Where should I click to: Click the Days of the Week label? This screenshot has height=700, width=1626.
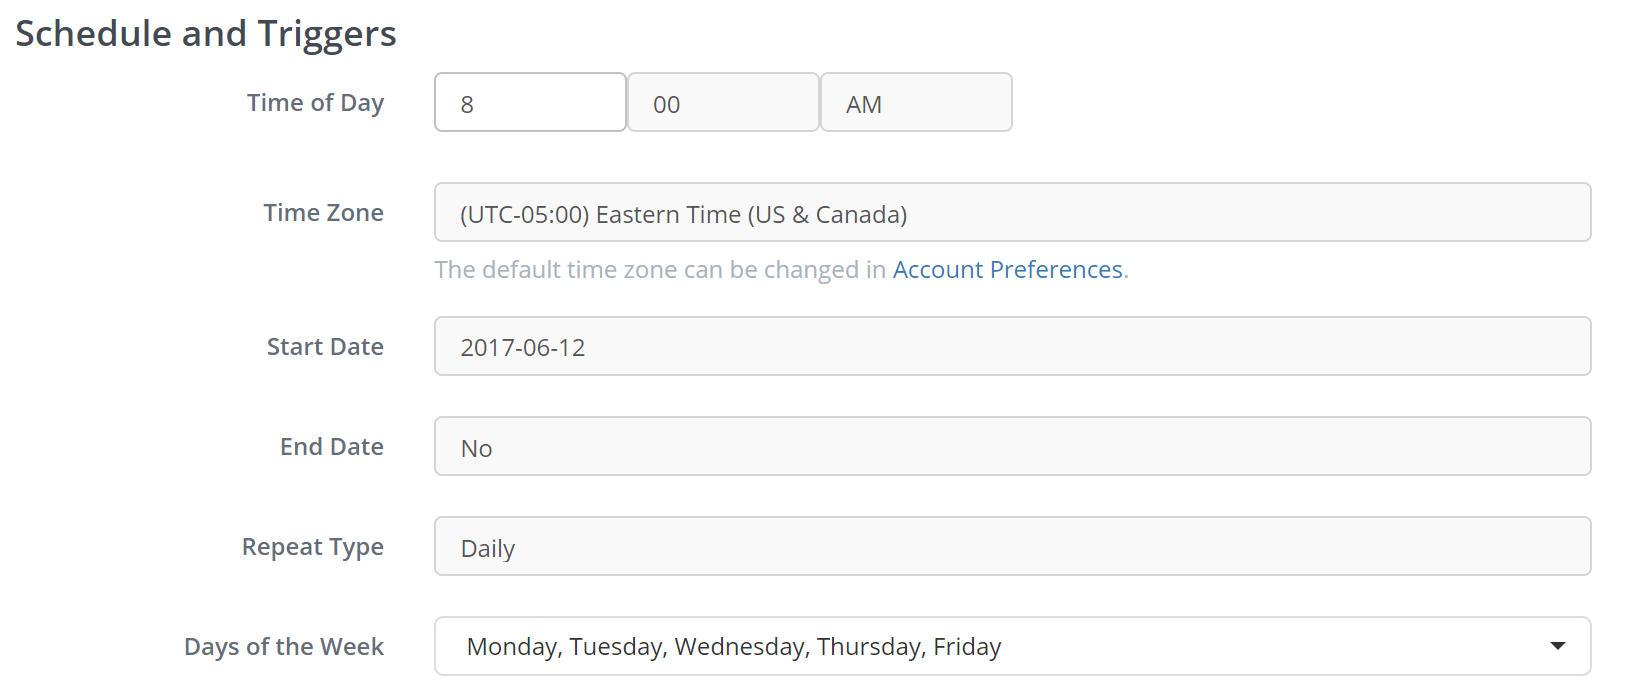(283, 647)
